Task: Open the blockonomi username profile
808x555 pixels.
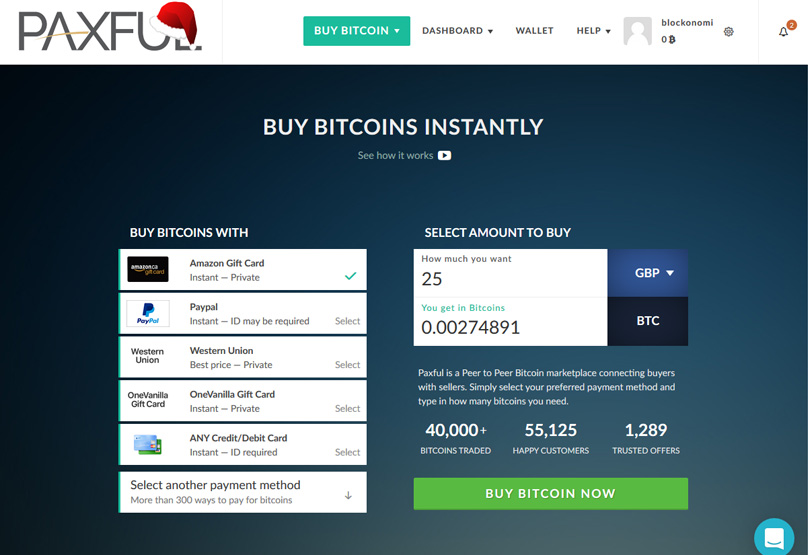Action: [687, 23]
